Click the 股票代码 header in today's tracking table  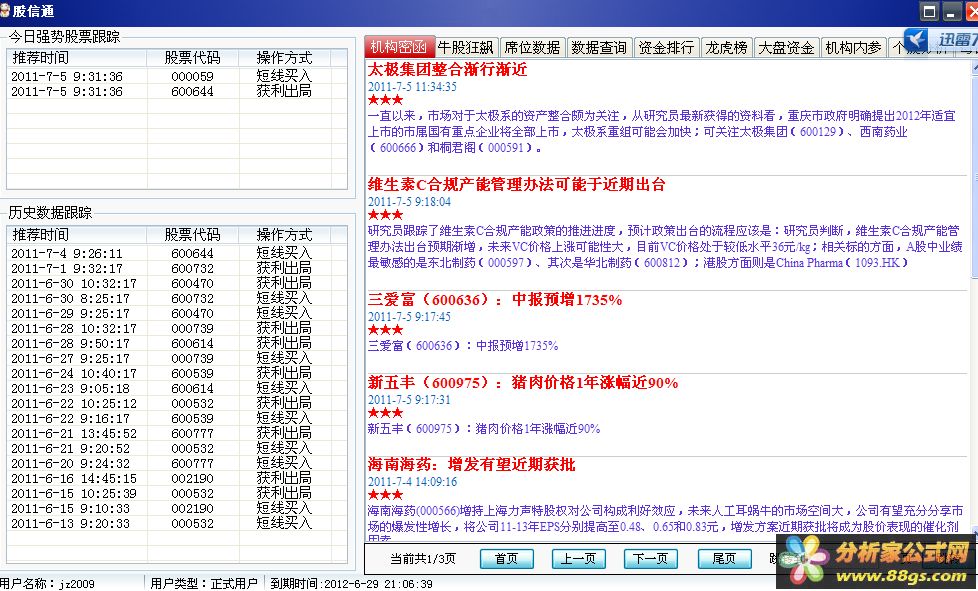coord(192,58)
